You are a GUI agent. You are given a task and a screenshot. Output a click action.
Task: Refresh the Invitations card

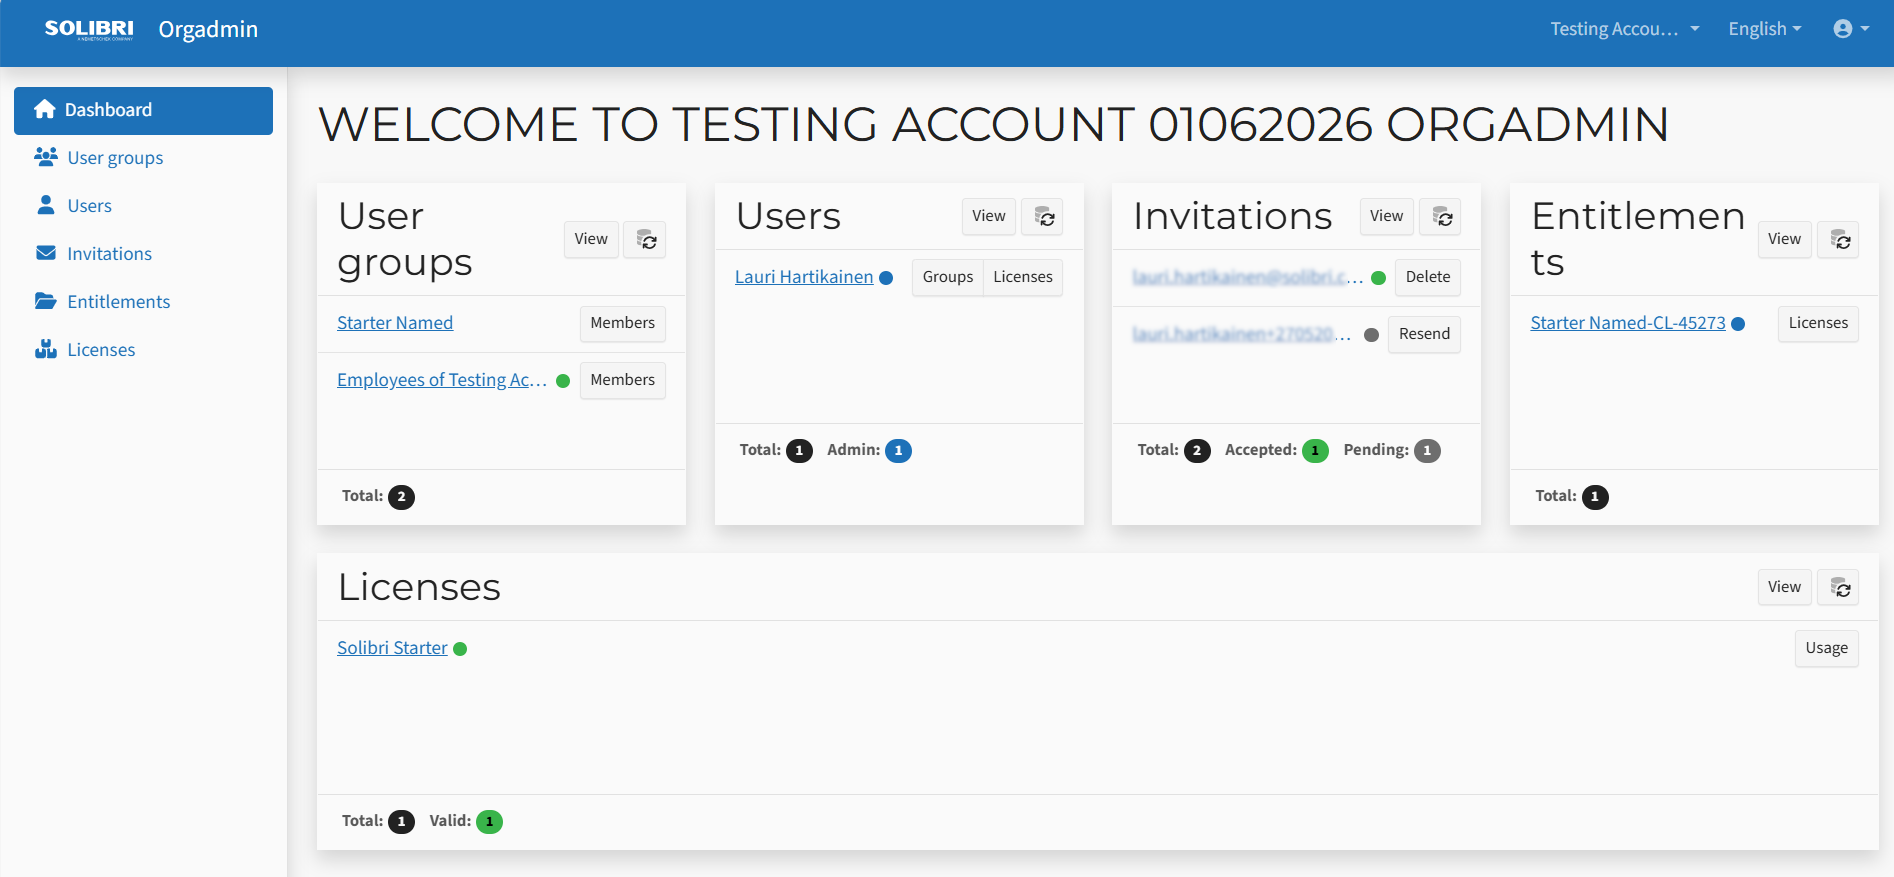point(1440,217)
